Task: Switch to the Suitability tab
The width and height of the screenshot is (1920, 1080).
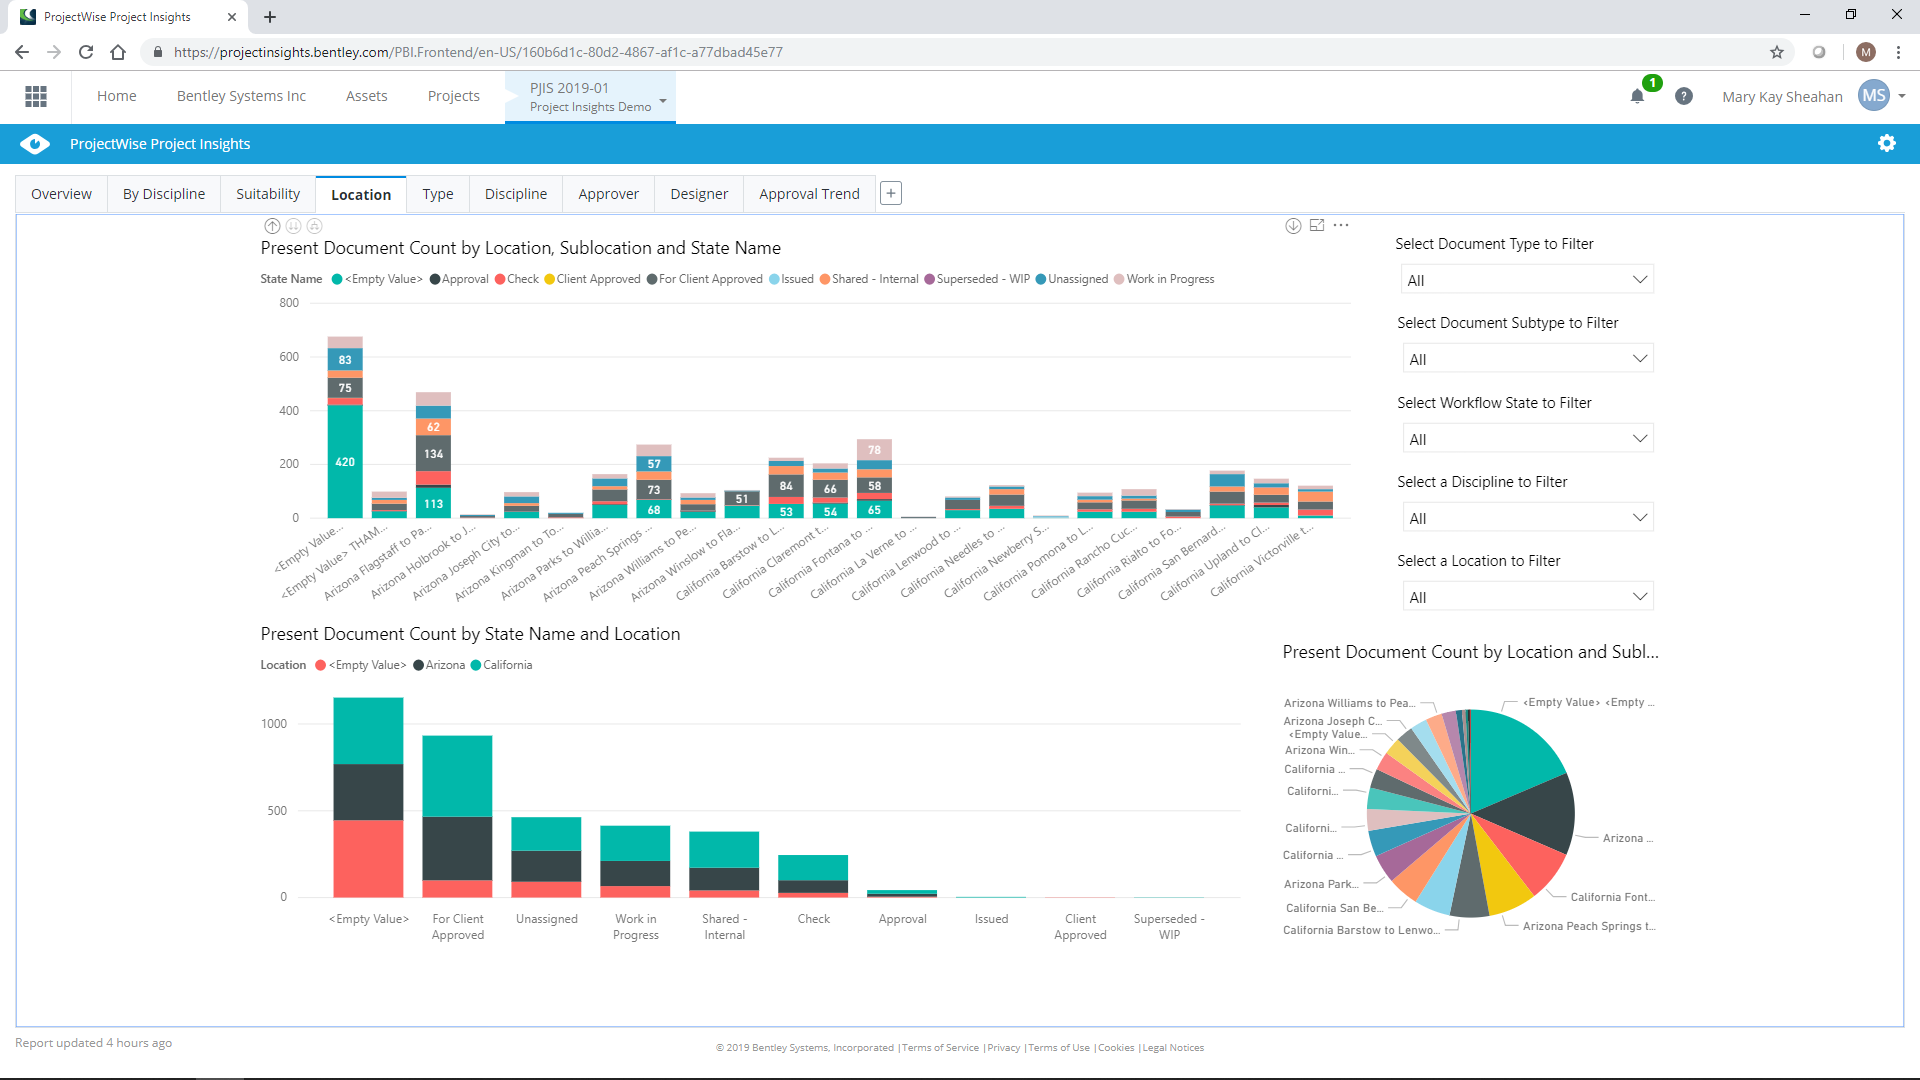Action: click(268, 194)
